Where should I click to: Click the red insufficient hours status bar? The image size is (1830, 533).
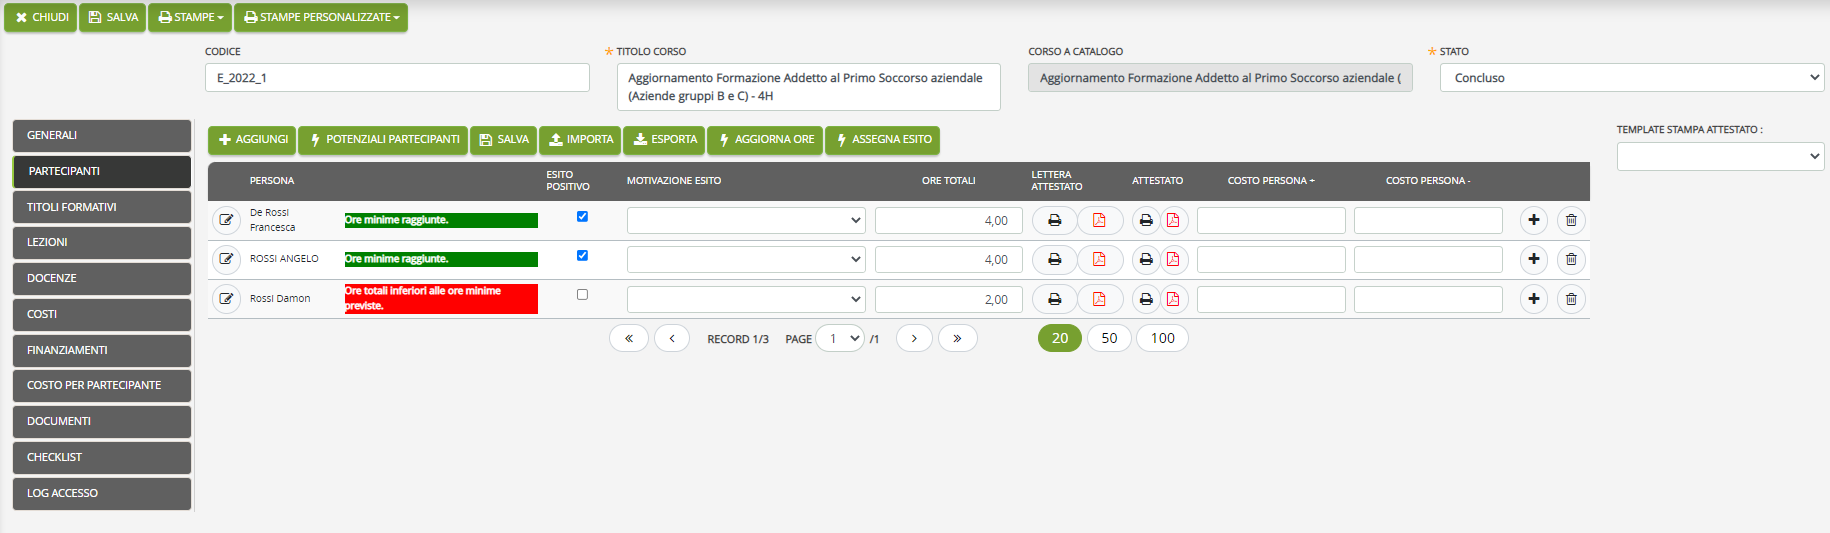(441, 299)
